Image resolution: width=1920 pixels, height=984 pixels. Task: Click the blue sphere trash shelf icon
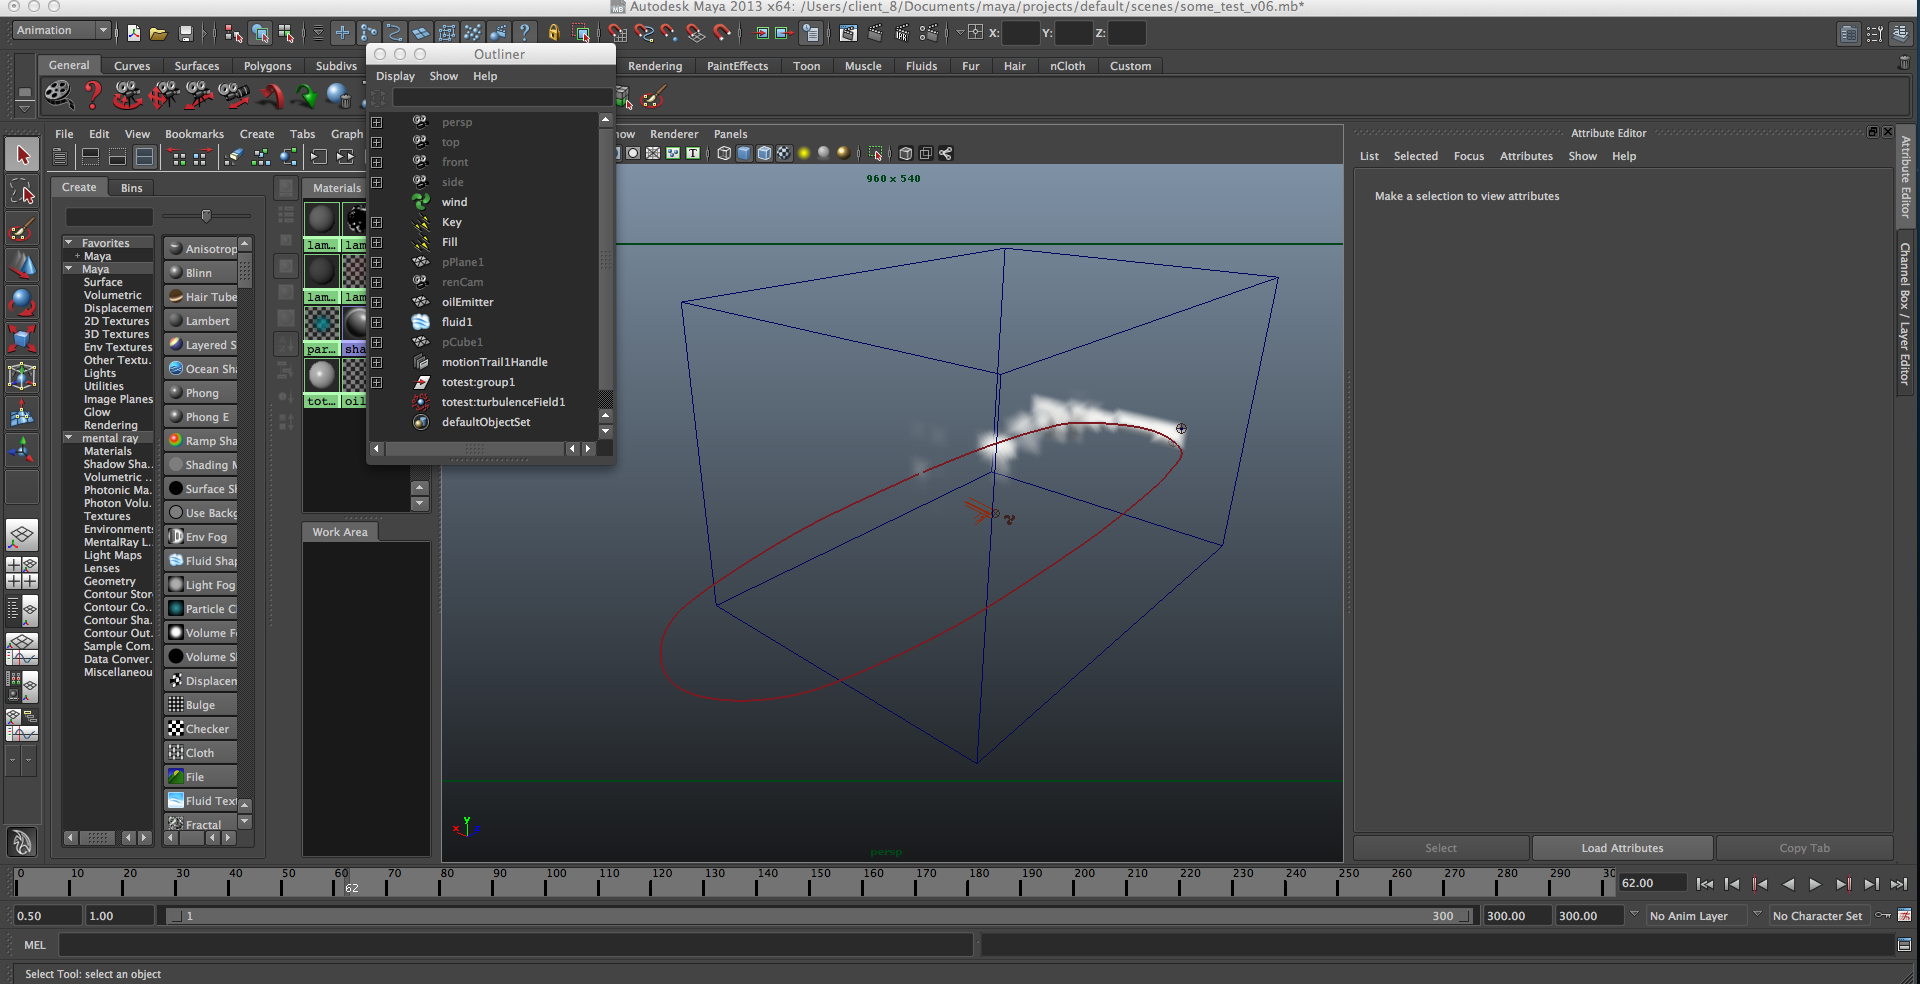pyautogui.click(x=339, y=96)
